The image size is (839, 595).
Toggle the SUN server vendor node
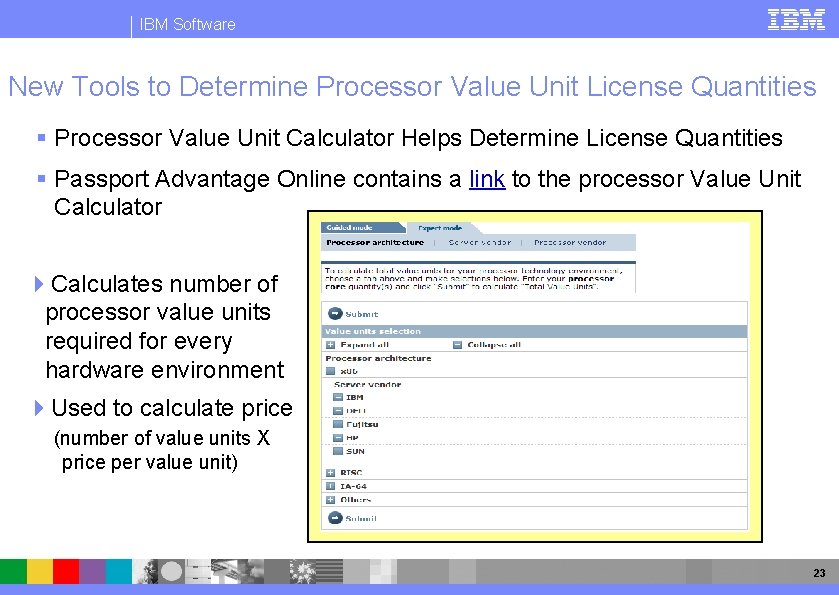pyautogui.click(x=338, y=451)
